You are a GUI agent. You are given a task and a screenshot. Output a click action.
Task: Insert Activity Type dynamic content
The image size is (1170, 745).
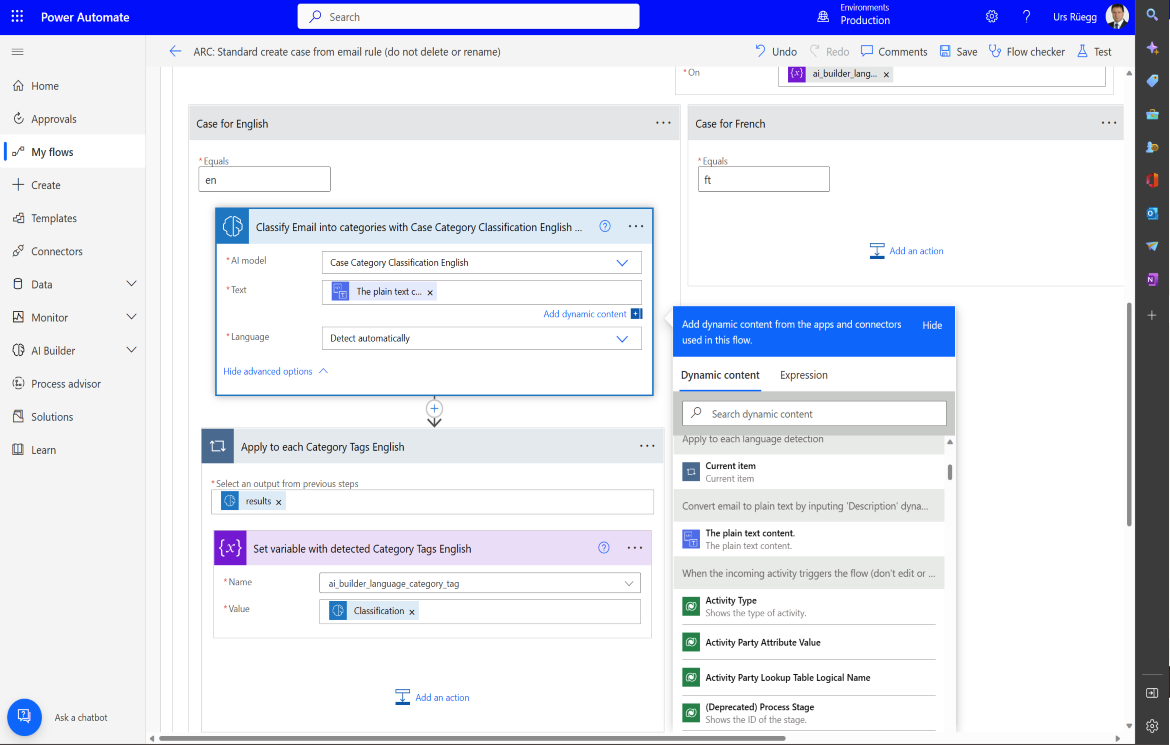point(809,606)
